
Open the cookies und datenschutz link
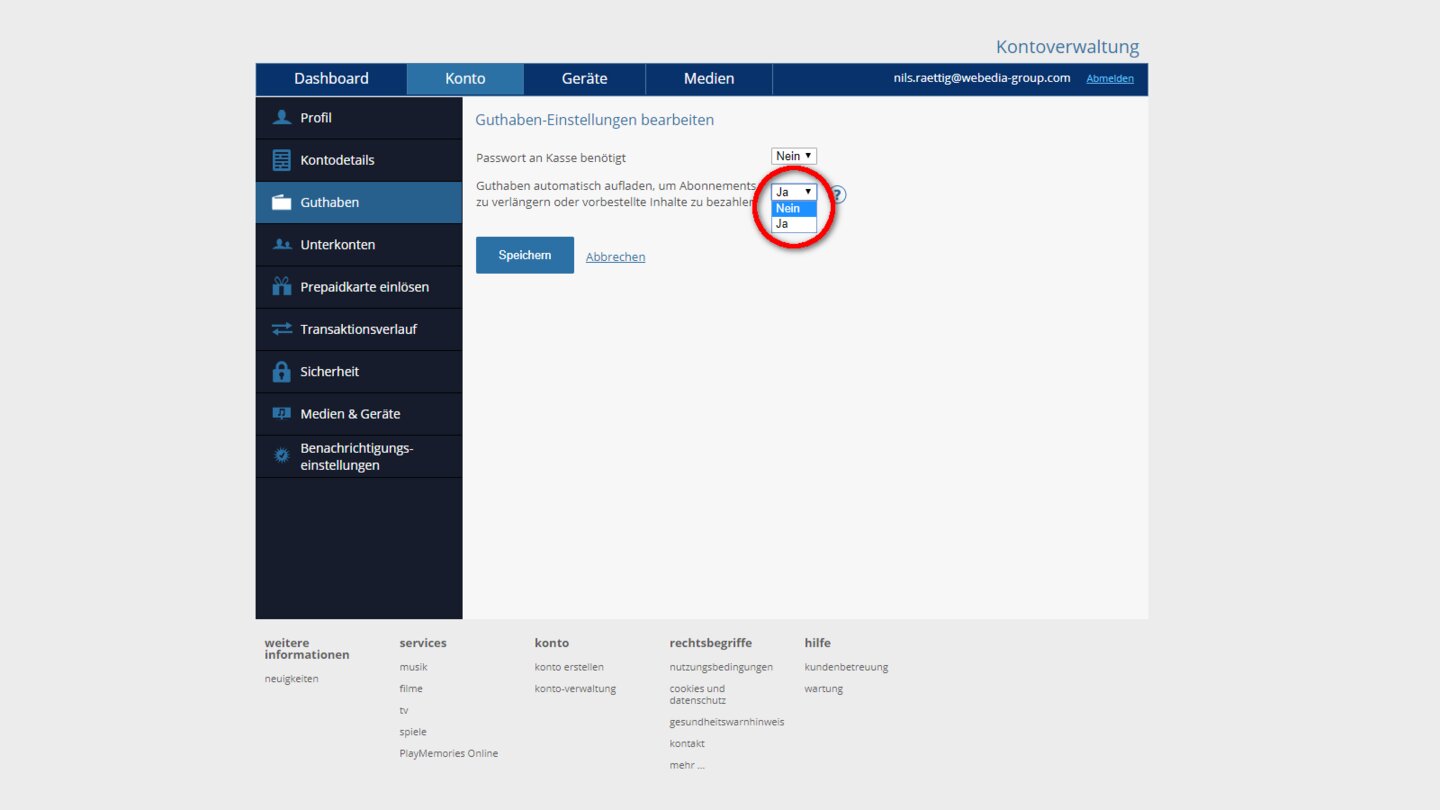698,694
